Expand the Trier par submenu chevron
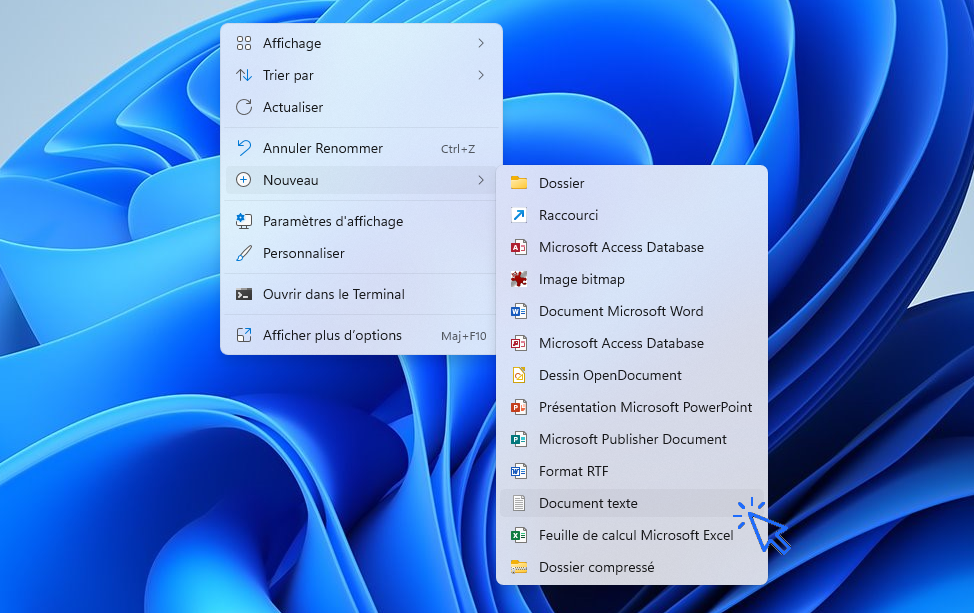Image resolution: width=974 pixels, height=613 pixels. click(481, 75)
